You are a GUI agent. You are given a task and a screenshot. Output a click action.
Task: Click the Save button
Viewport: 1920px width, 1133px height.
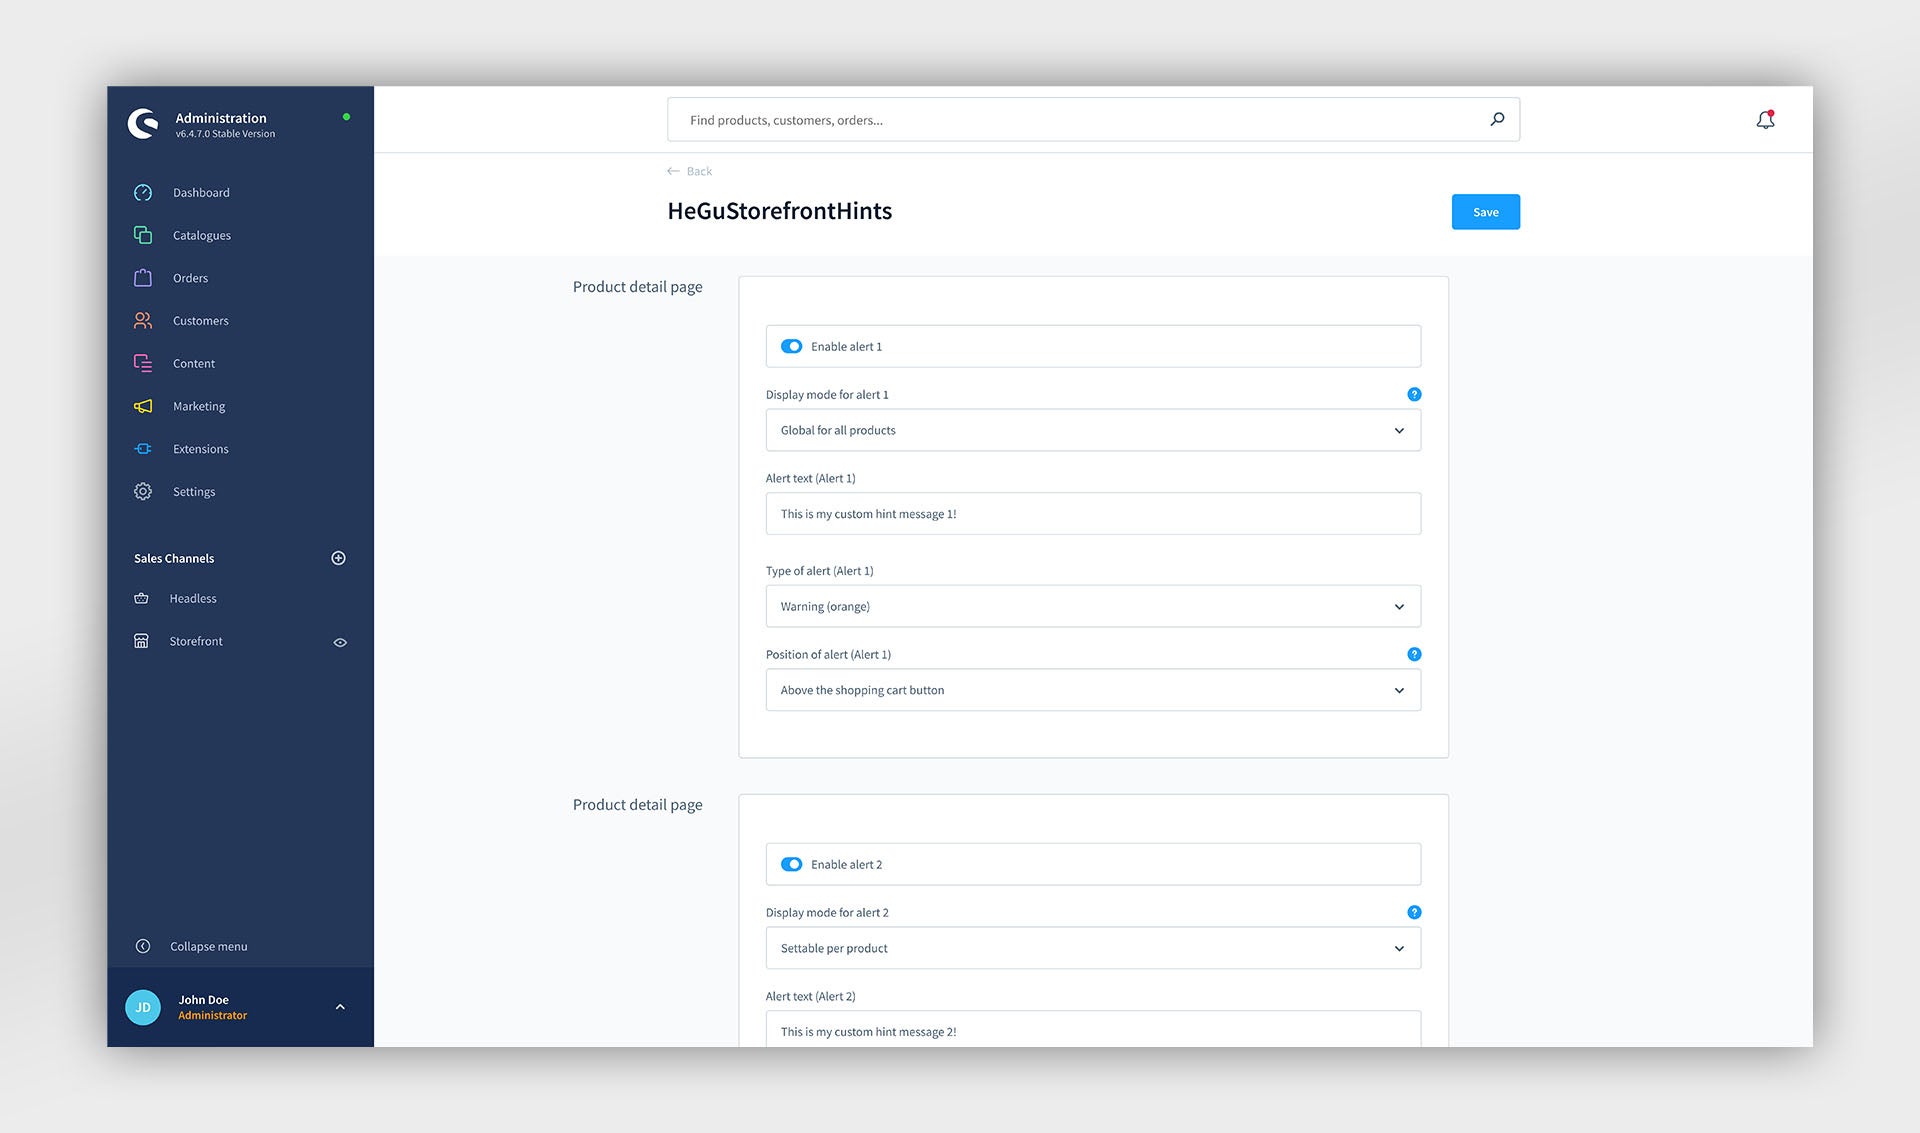1485,212
